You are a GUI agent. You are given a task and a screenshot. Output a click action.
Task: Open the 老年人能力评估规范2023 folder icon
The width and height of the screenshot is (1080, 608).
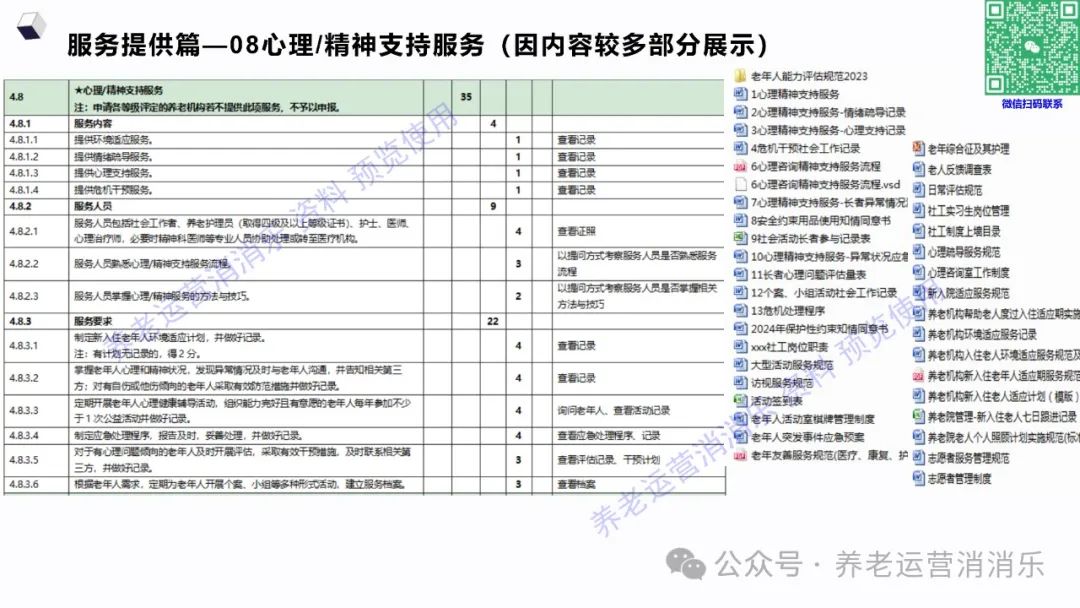pyautogui.click(x=740, y=76)
